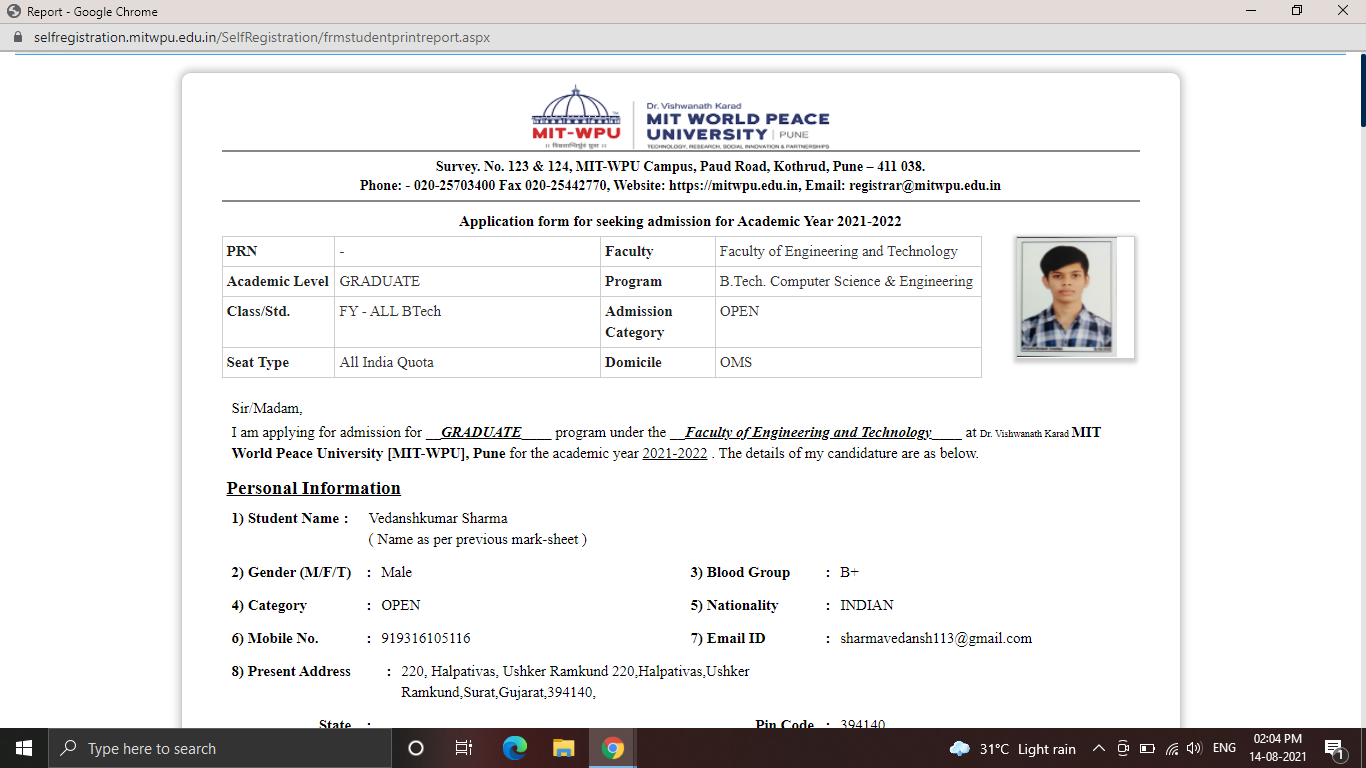
Task: Click the Personal Information heading
Action: (313, 488)
